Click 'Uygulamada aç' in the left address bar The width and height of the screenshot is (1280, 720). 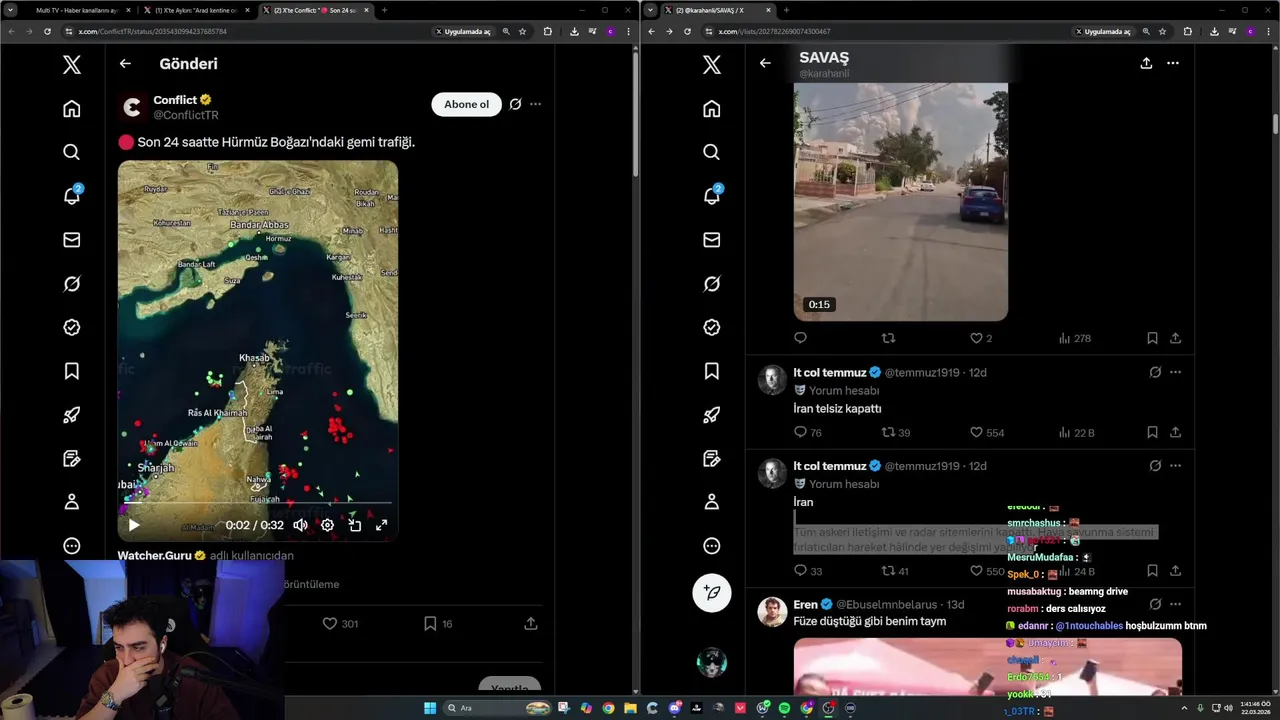pos(464,31)
